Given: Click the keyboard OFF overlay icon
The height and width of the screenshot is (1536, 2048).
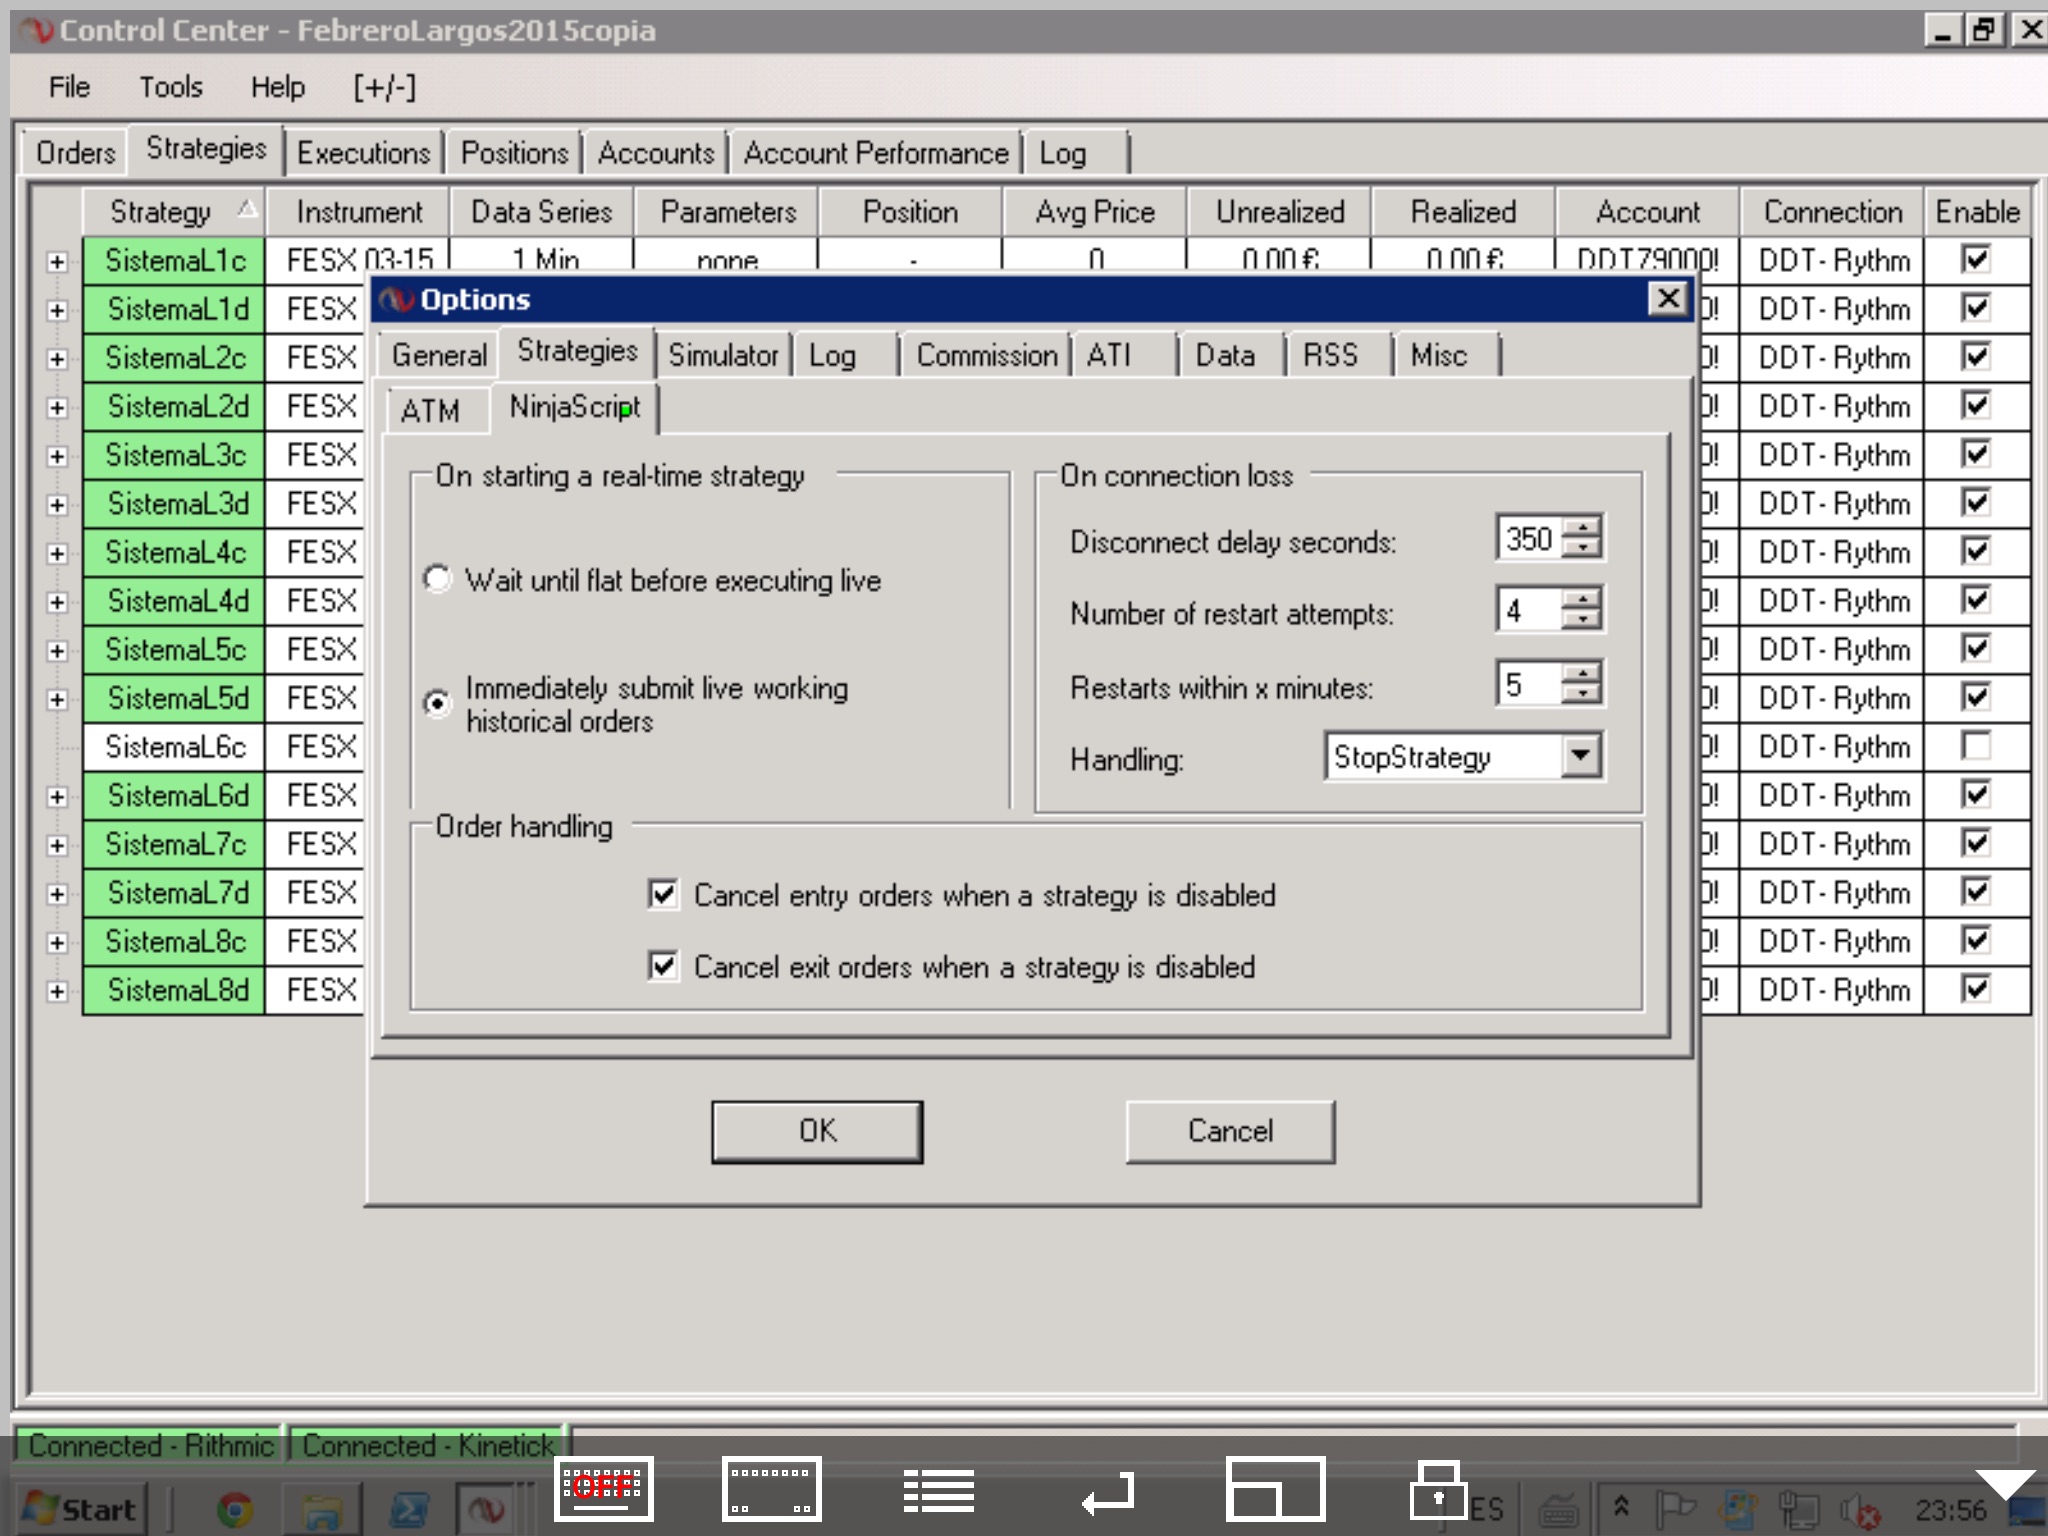Looking at the screenshot, I should tap(603, 1488).
